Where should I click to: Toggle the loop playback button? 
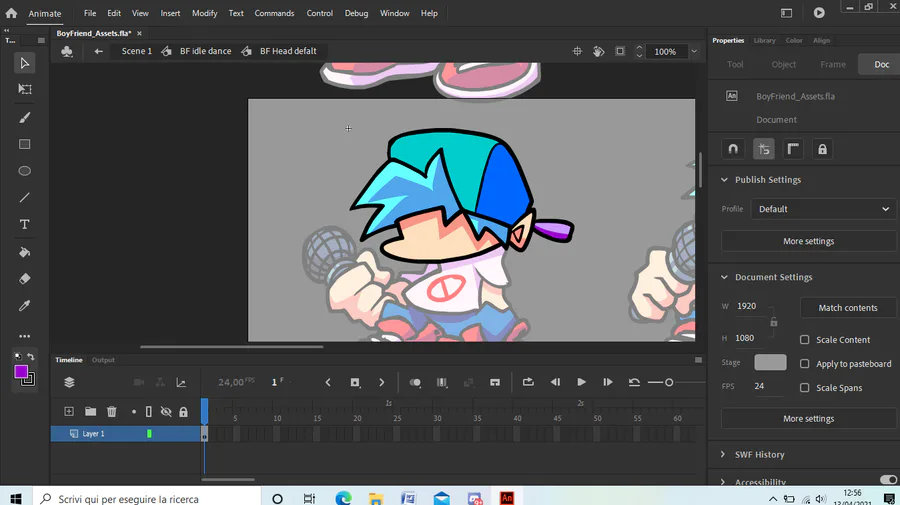pyautogui.click(x=528, y=382)
